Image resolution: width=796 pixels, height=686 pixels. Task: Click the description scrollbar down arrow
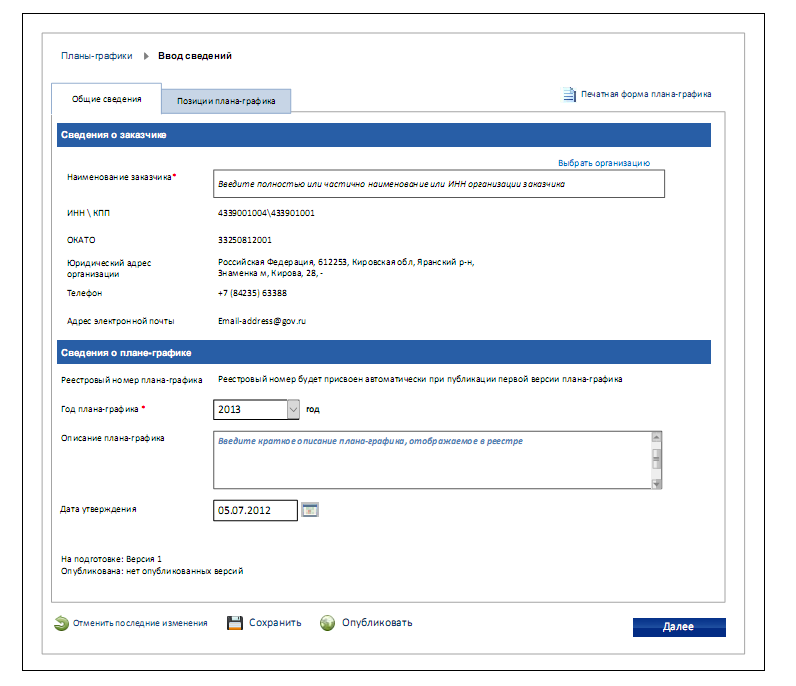656,484
